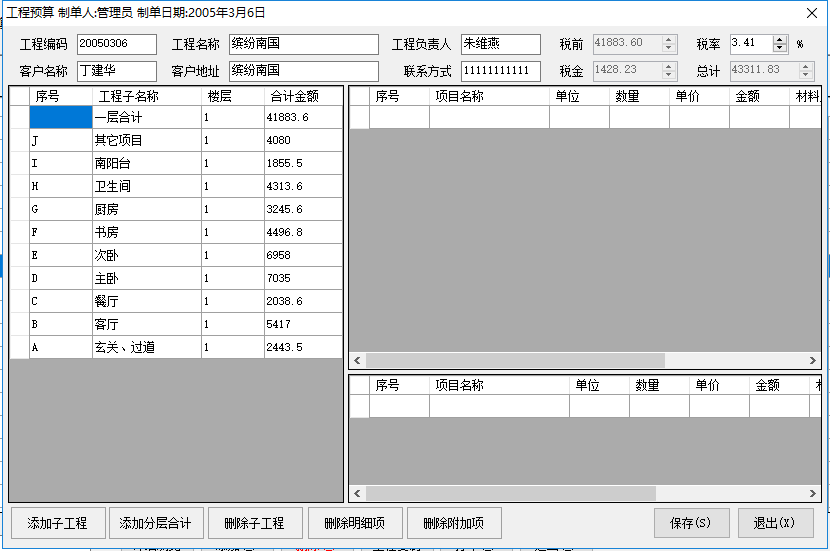Image resolution: width=830 pixels, height=551 pixels.
Task: Click row header of 客厅 row
Action: pyautogui.click(x=20, y=324)
